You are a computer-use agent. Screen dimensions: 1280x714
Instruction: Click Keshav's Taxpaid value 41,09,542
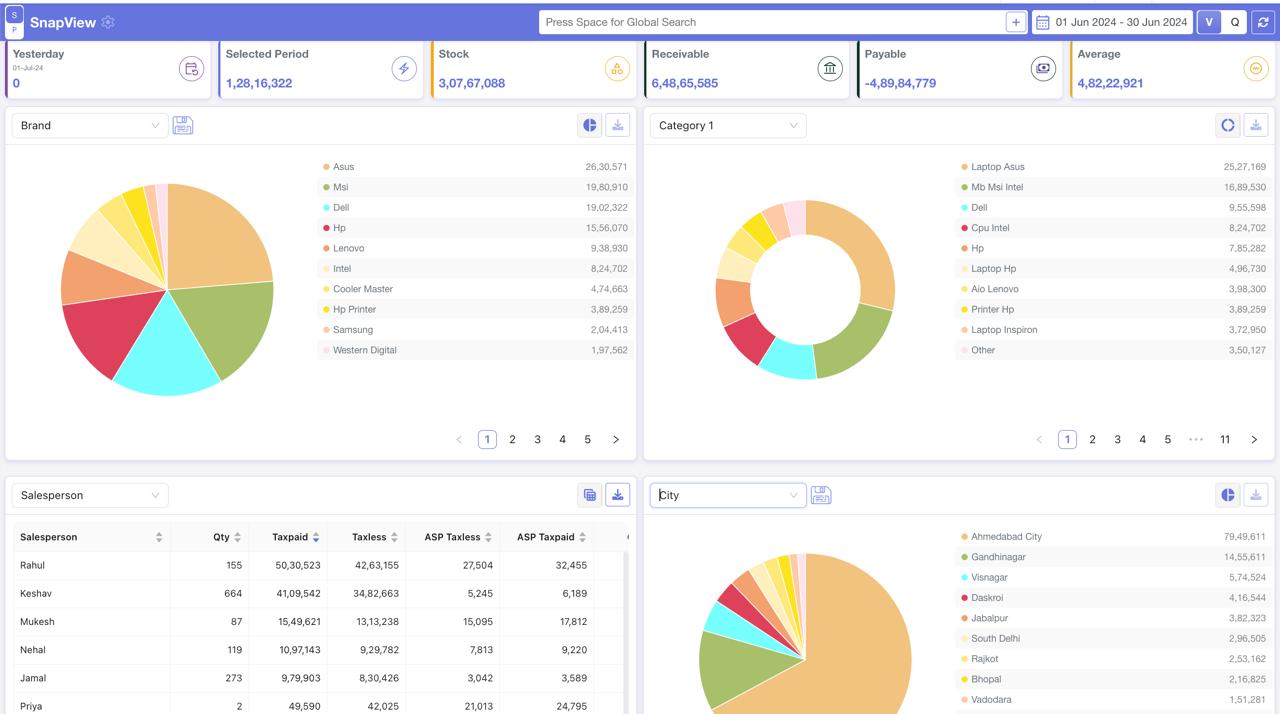pos(296,593)
